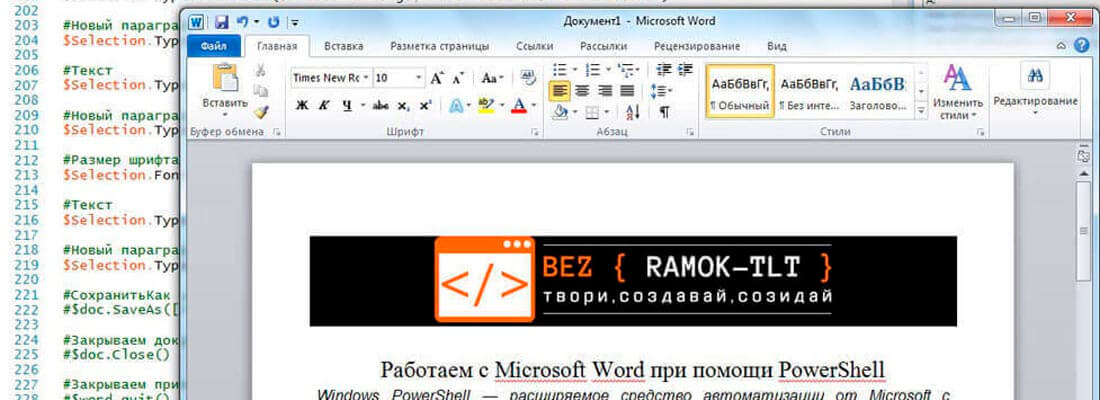This screenshot has width=1100, height=400.
Task: Open the line spacing dropdown
Action: click(662, 91)
